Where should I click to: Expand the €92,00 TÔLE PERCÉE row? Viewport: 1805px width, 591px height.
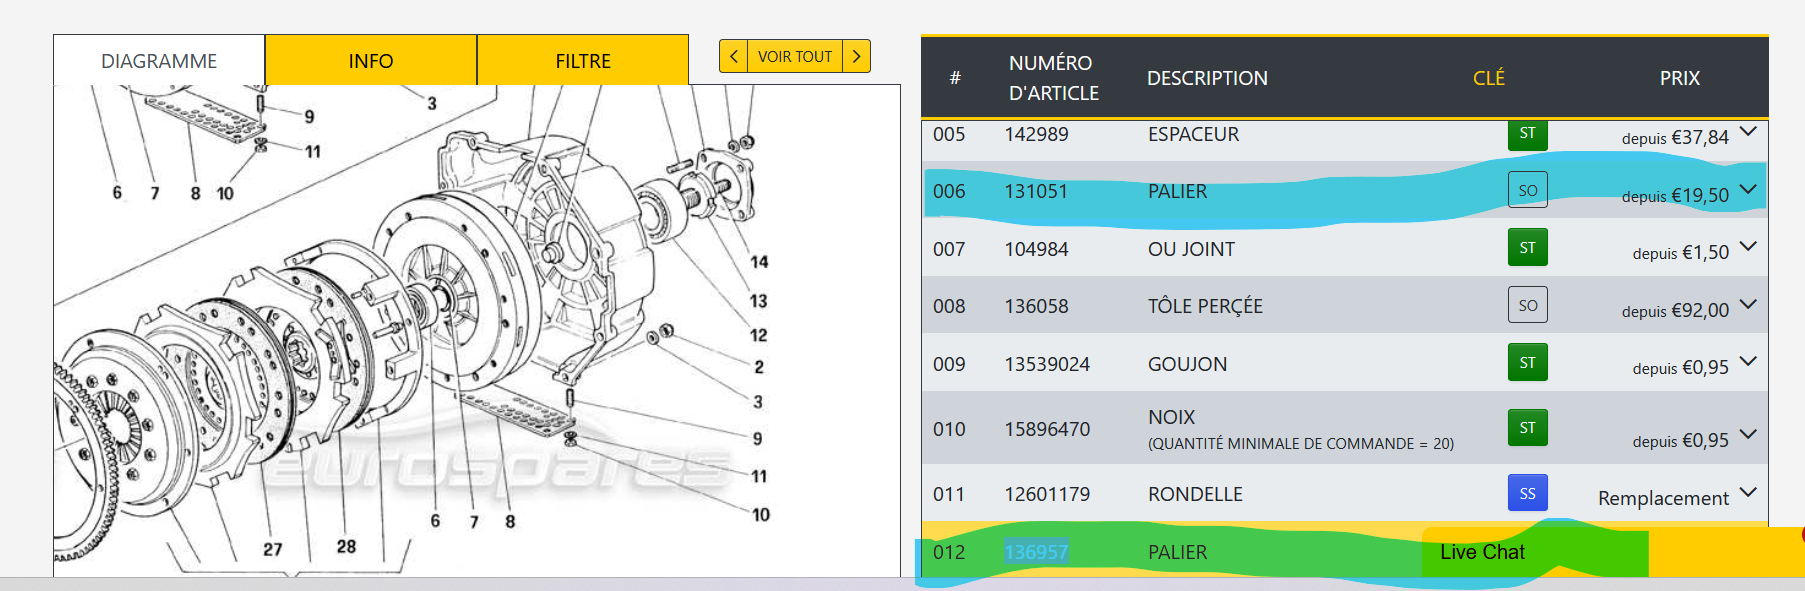pyautogui.click(x=1748, y=305)
